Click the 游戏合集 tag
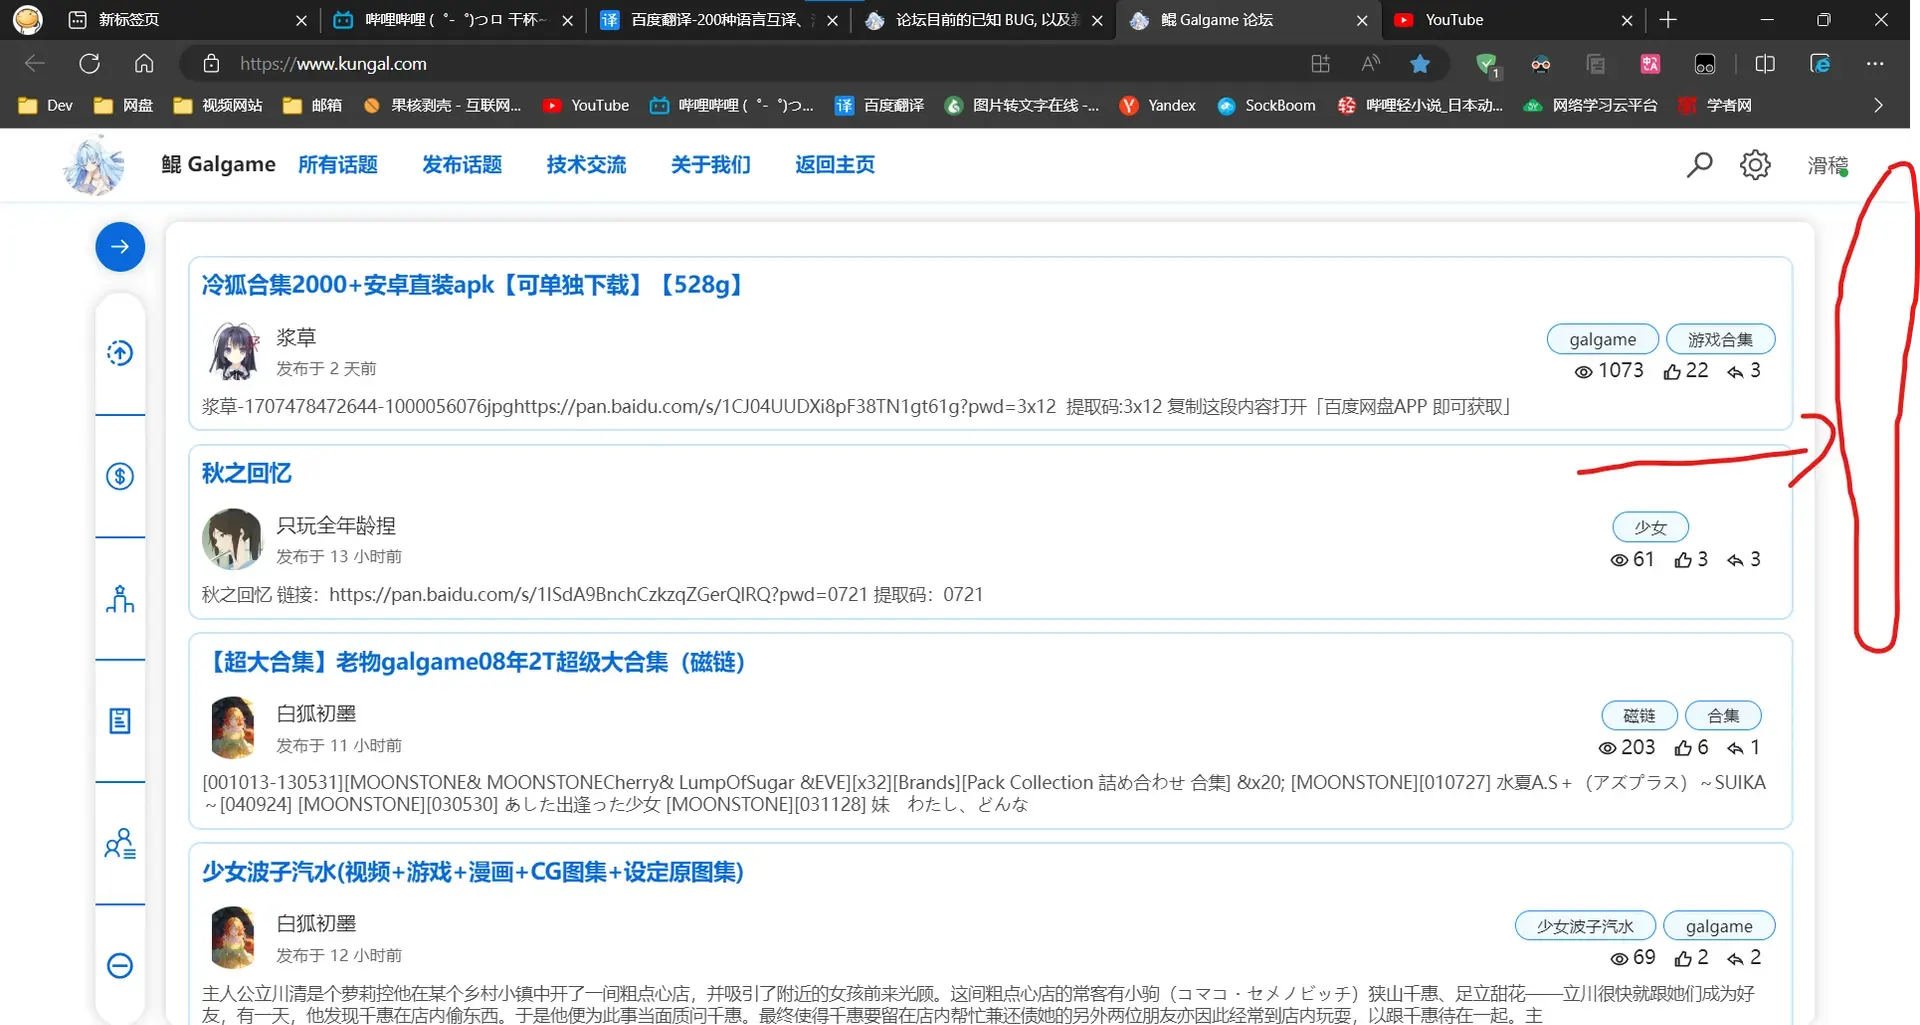 click(1720, 339)
